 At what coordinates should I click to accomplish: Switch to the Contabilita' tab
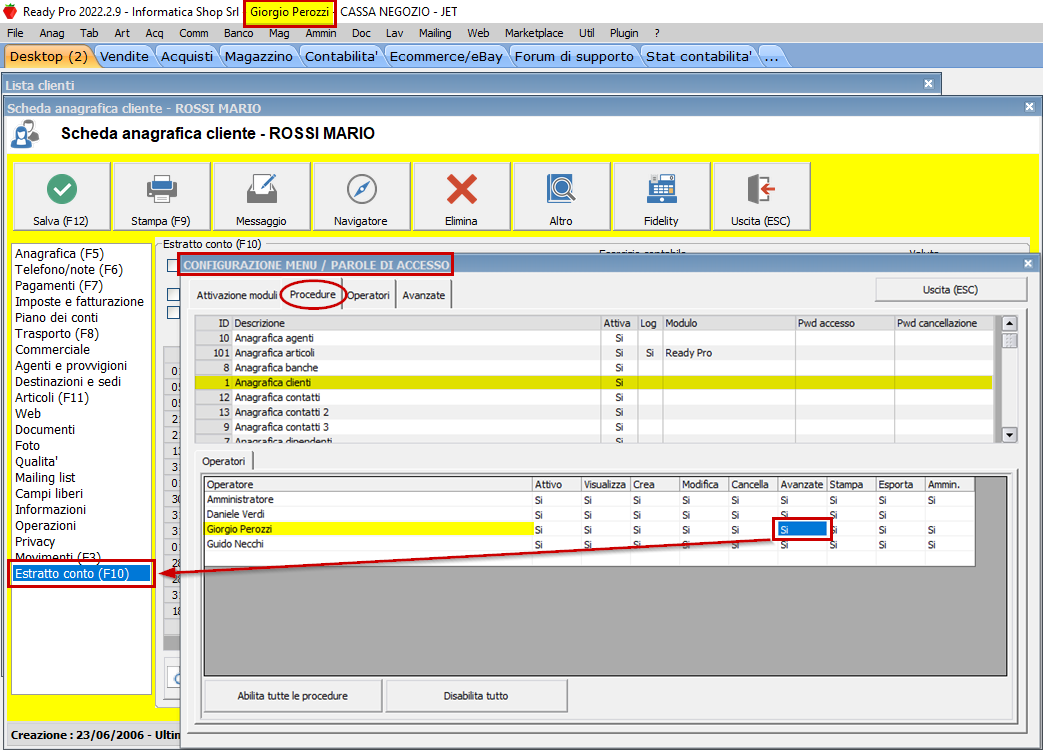click(x=341, y=57)
